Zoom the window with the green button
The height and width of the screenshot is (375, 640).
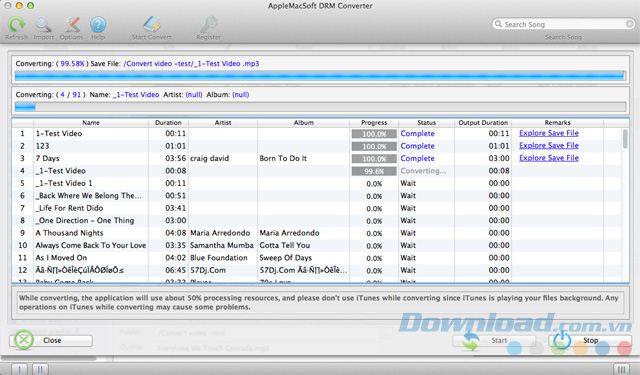[30, 6]
